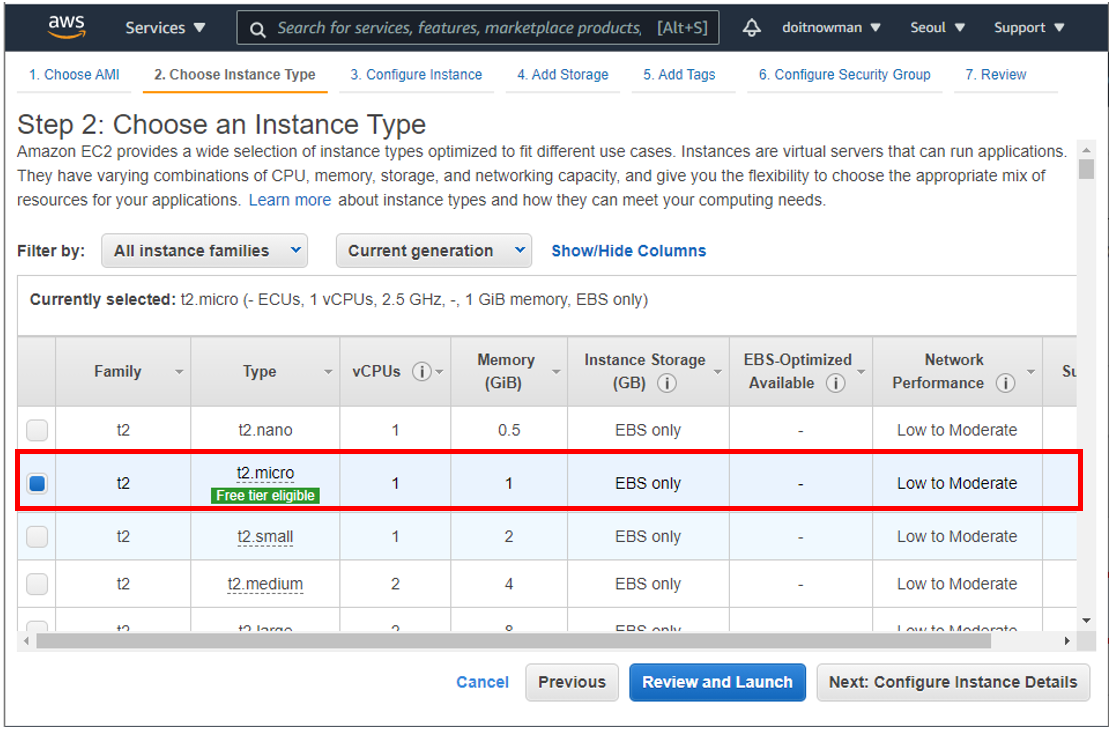Open the Seoul region dropdown
The width and height of the screenshot is (1111, 730).
937,28
